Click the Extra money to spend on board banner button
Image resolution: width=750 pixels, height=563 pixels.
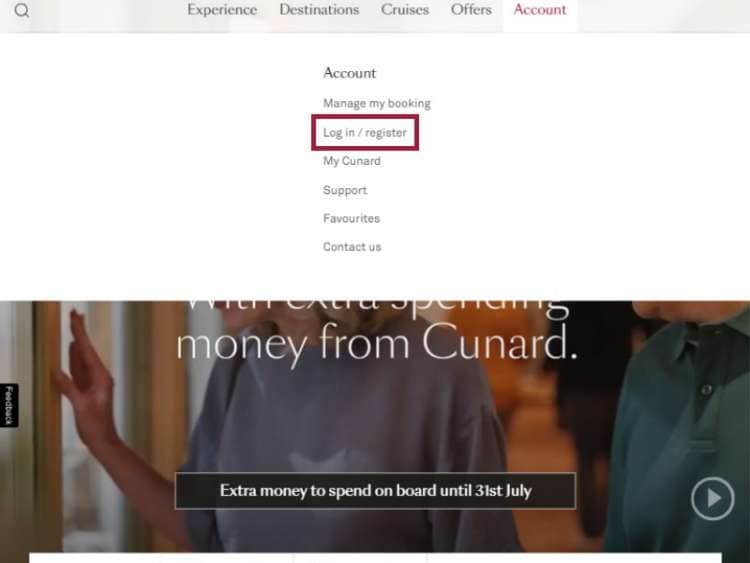[x=375, y=491]
